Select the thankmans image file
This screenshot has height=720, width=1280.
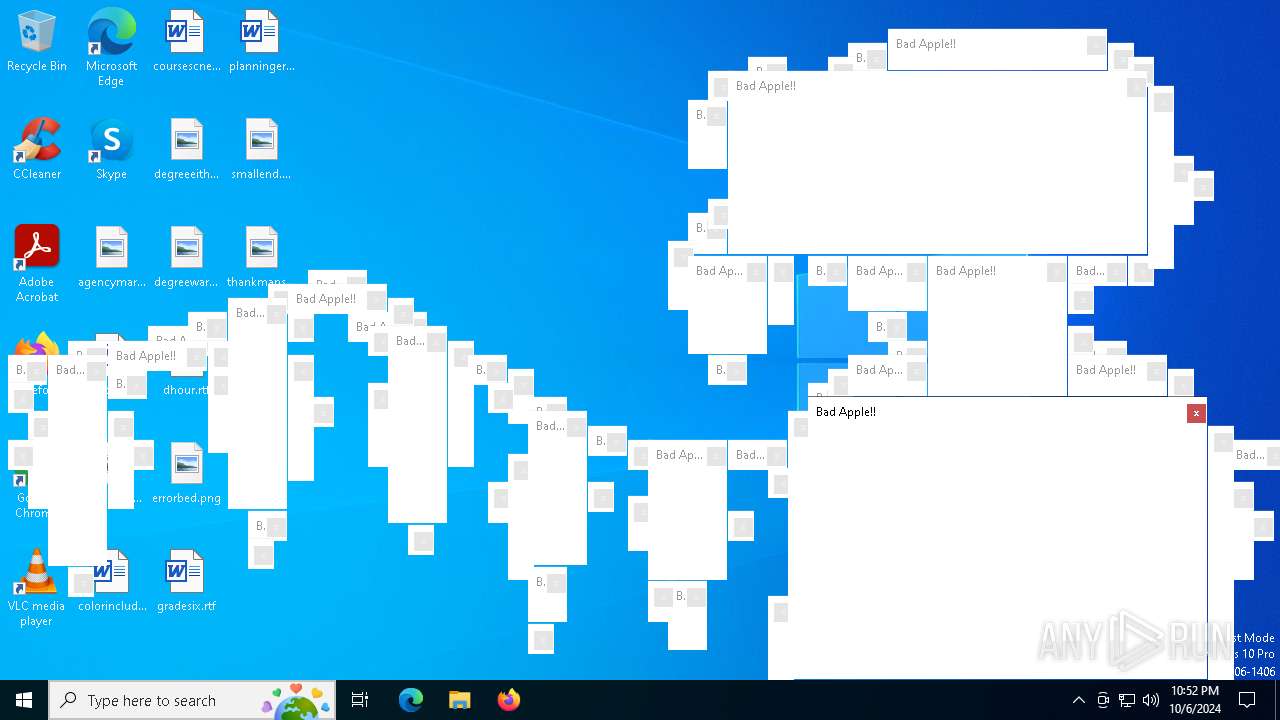coord(261,256)
